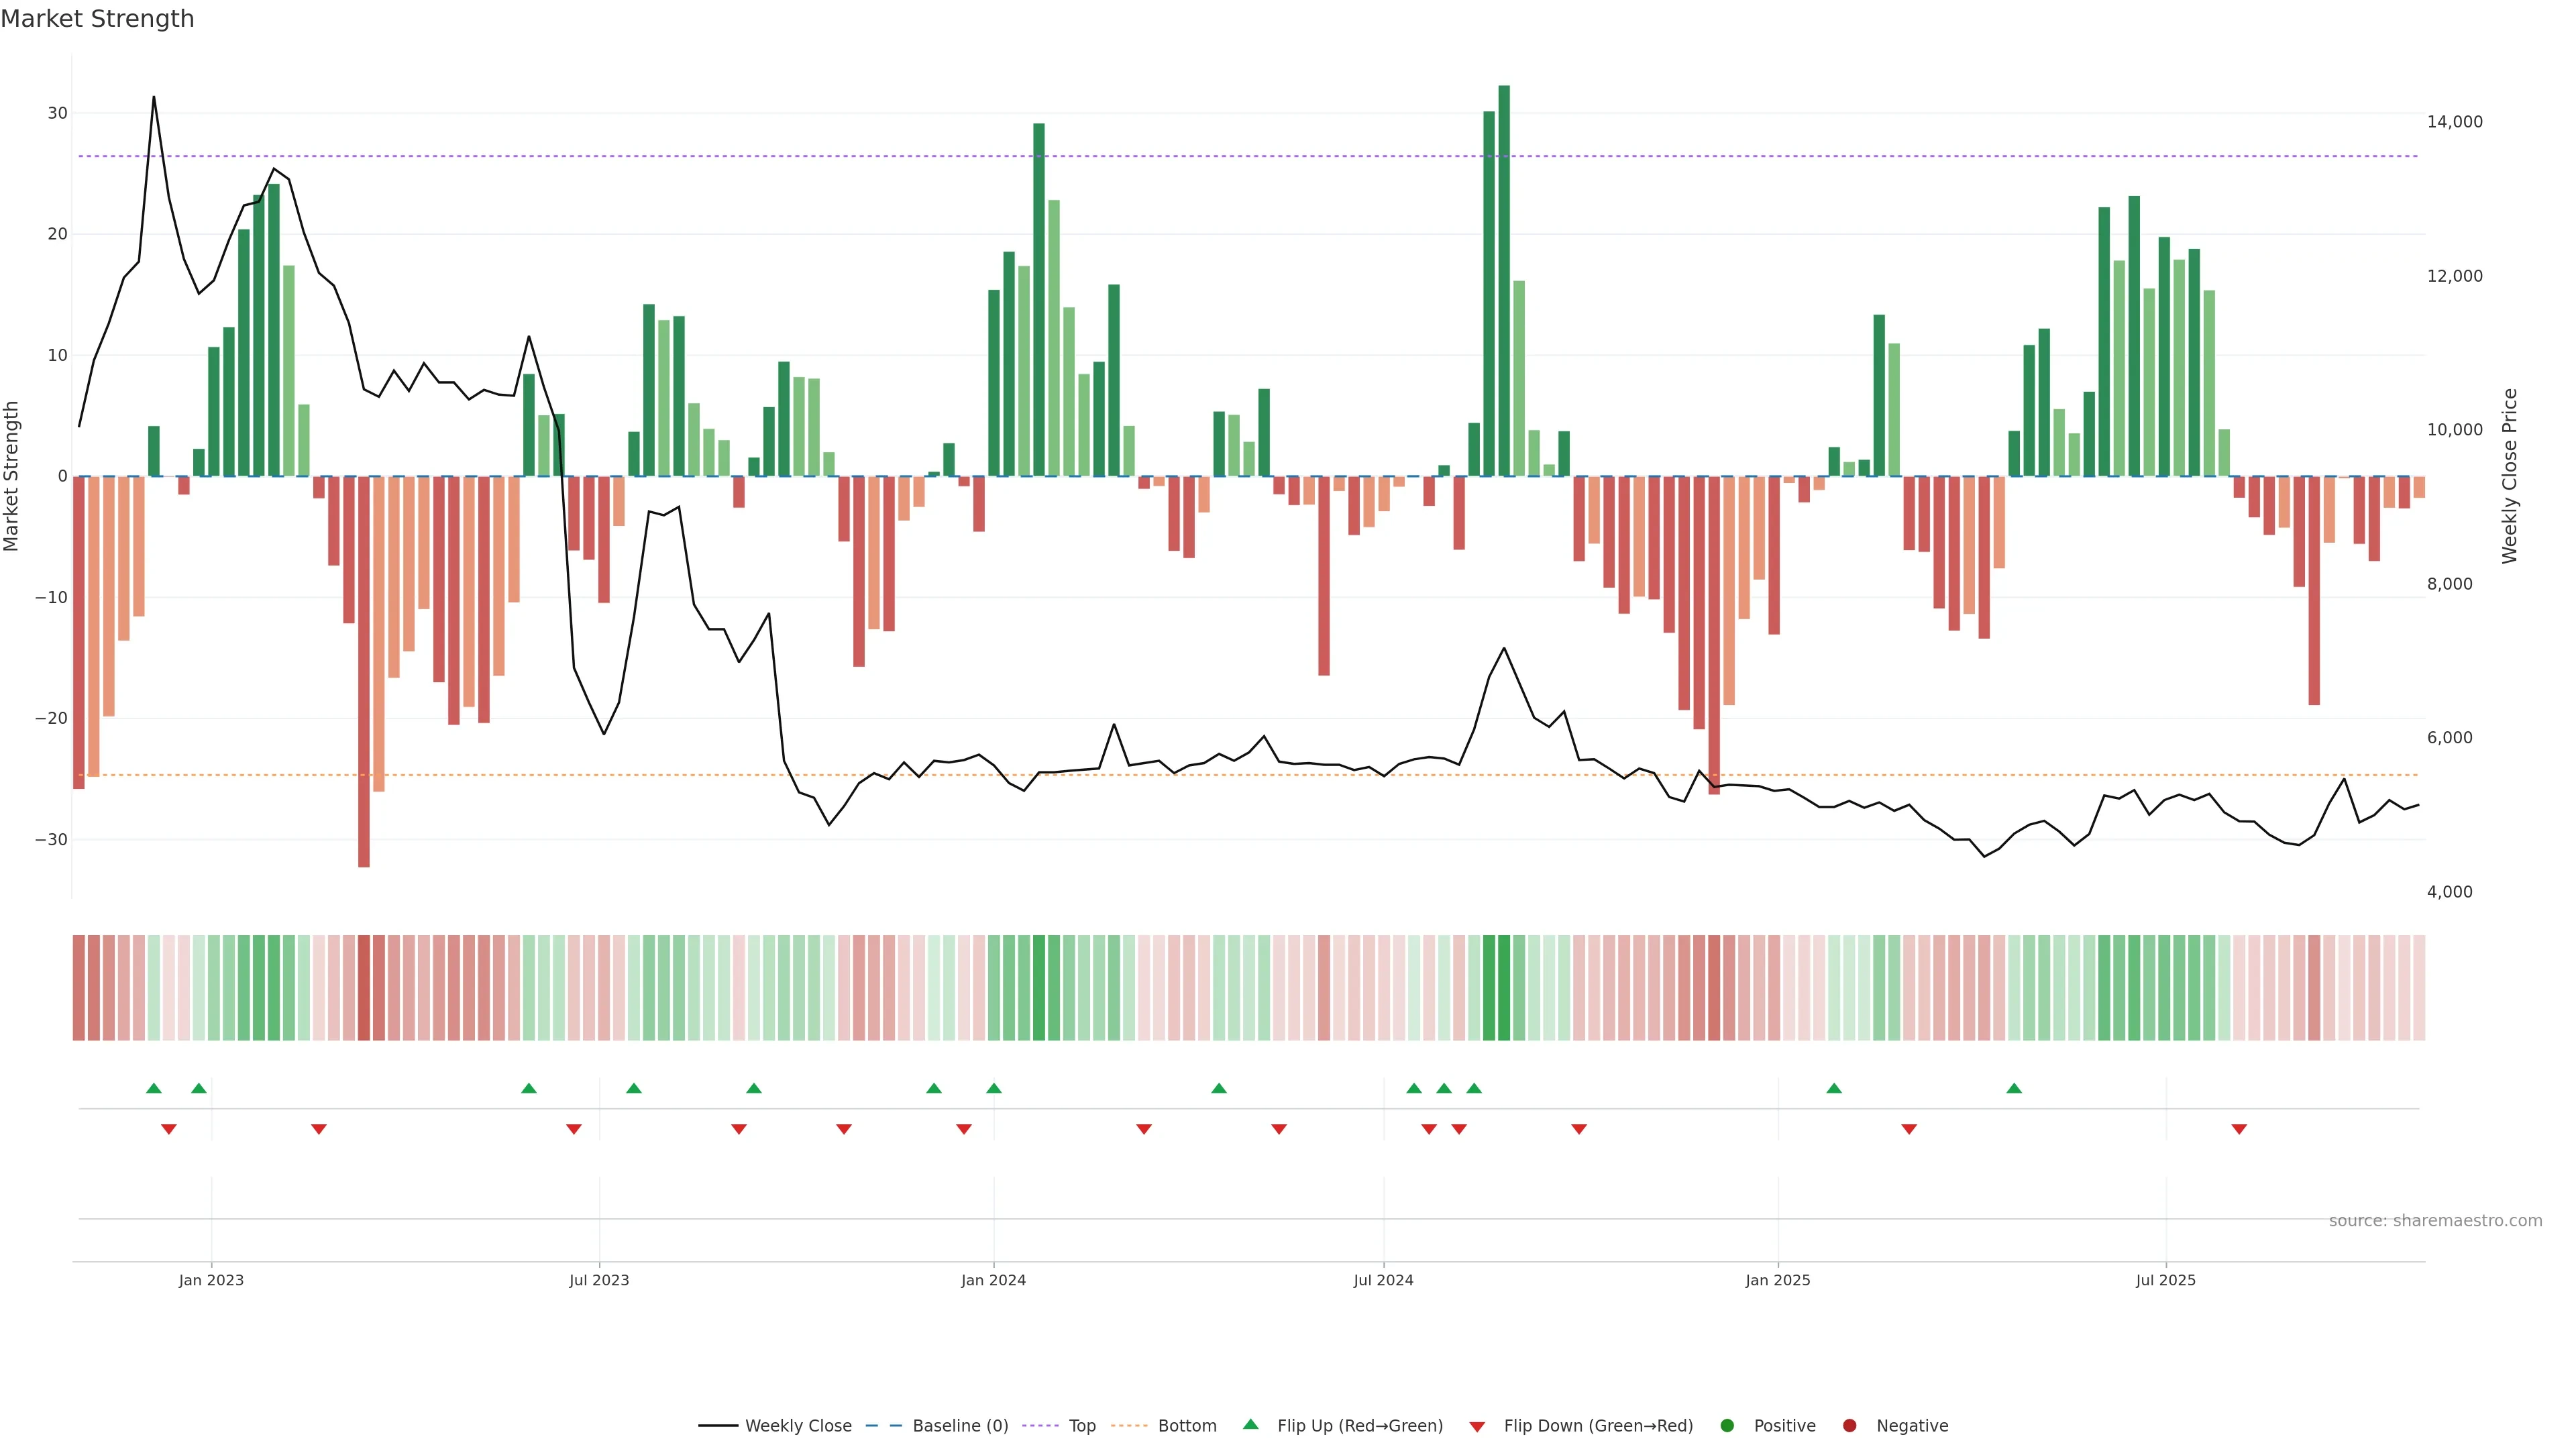Click the Jan 2024 x-axis label

point(993,1280)
